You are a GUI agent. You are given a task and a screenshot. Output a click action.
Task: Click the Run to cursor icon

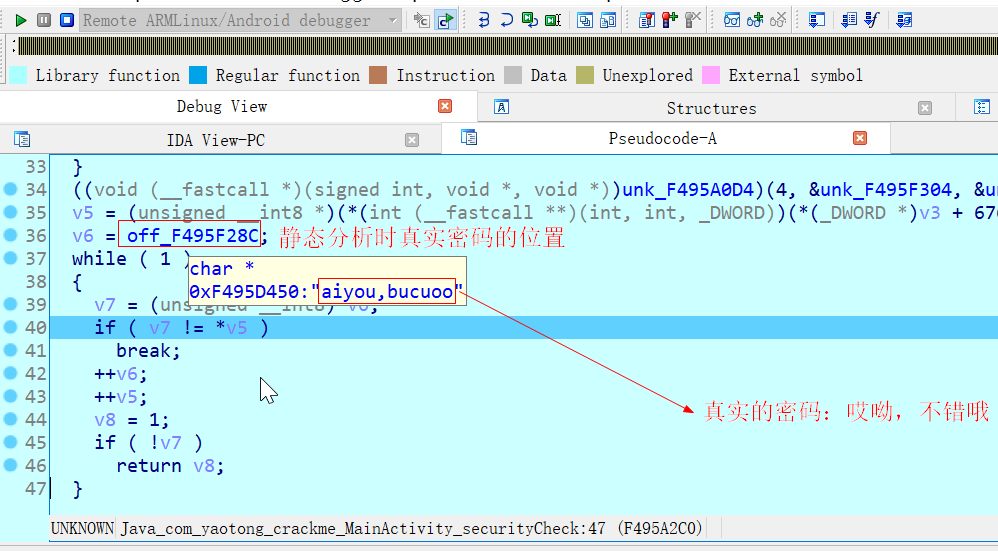[553, 20]
